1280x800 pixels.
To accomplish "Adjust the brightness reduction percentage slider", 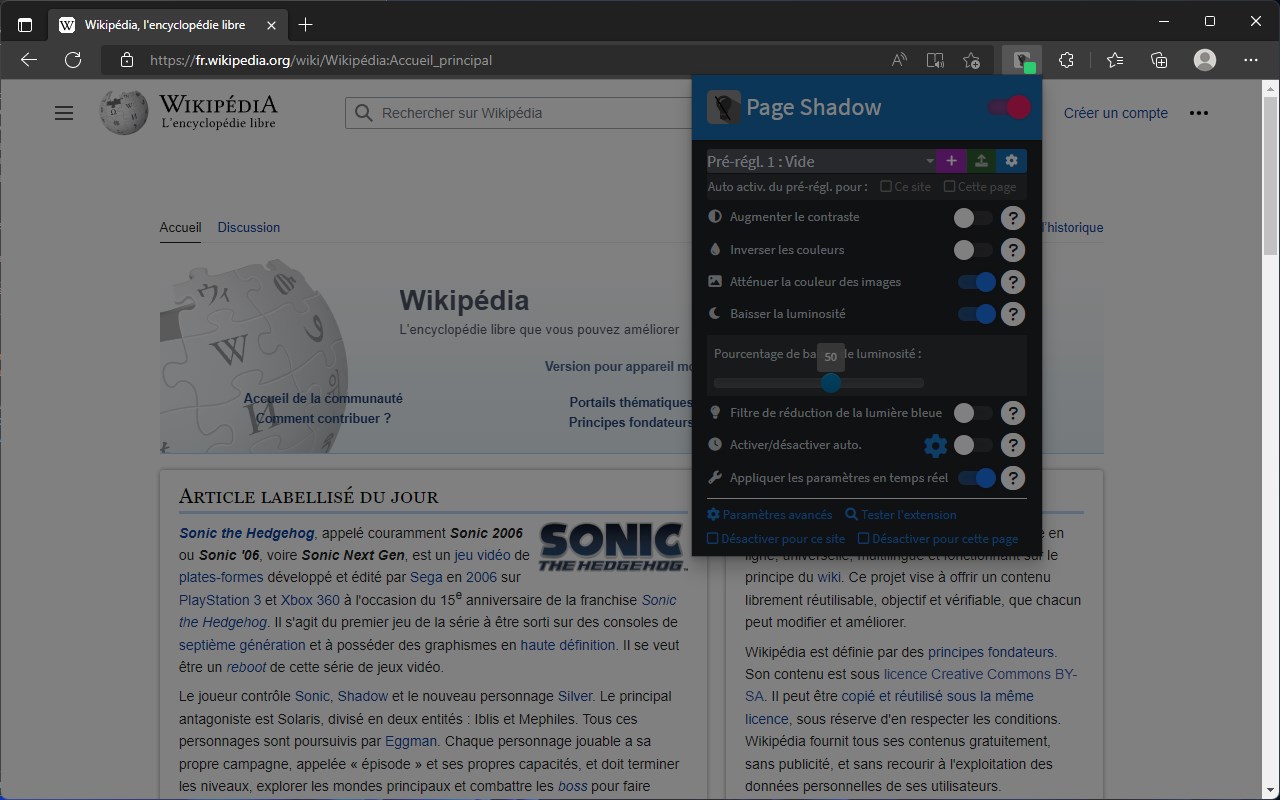I will (x=819, y=383).
